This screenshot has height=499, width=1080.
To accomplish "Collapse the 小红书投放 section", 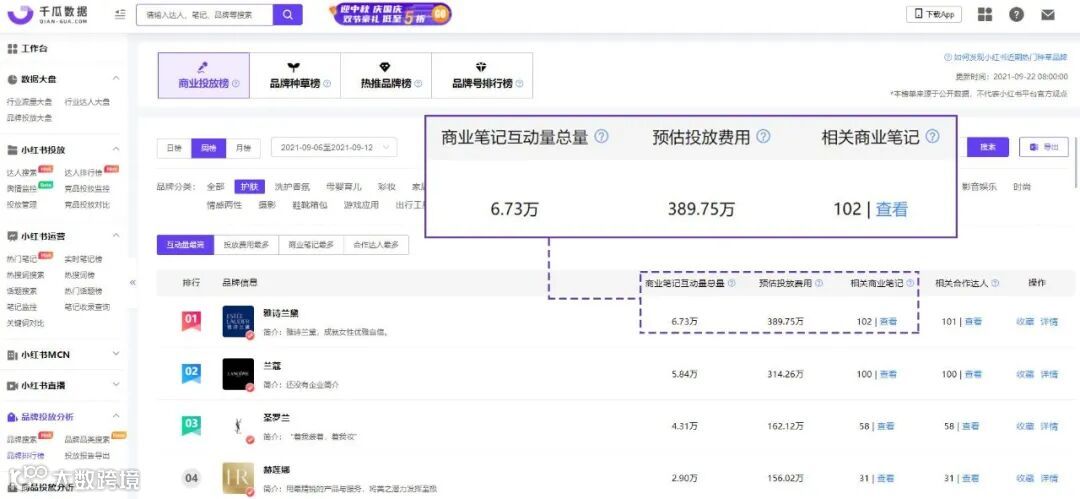I will point(116,150).
